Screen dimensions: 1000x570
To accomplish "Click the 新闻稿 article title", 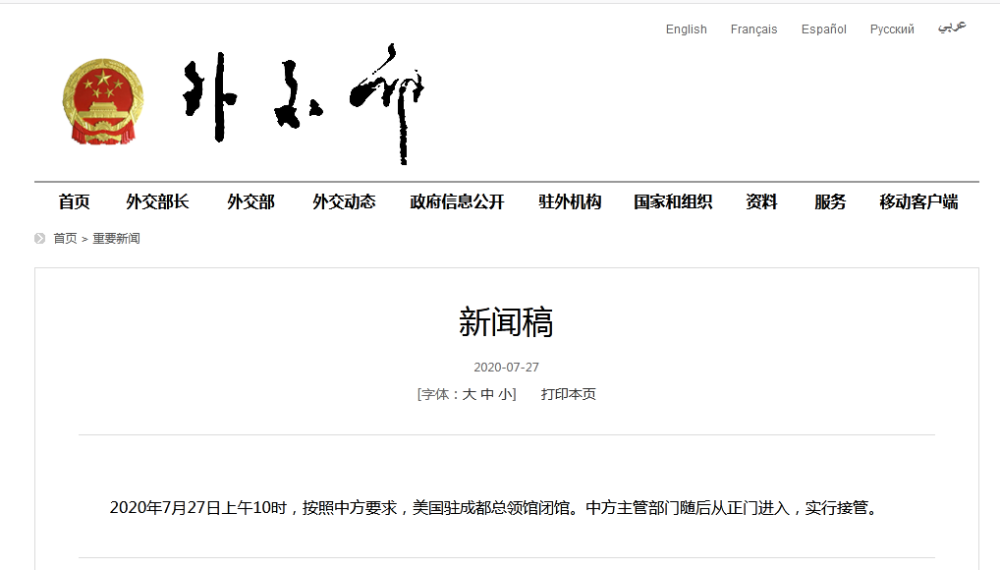I will [506, 322].
